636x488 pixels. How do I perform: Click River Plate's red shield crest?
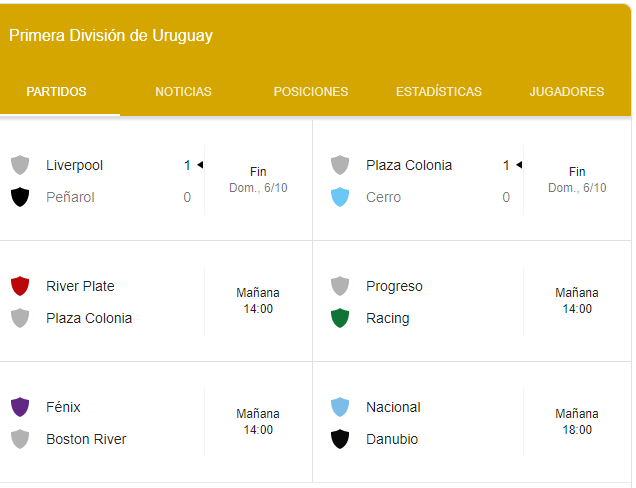[20, 286]
